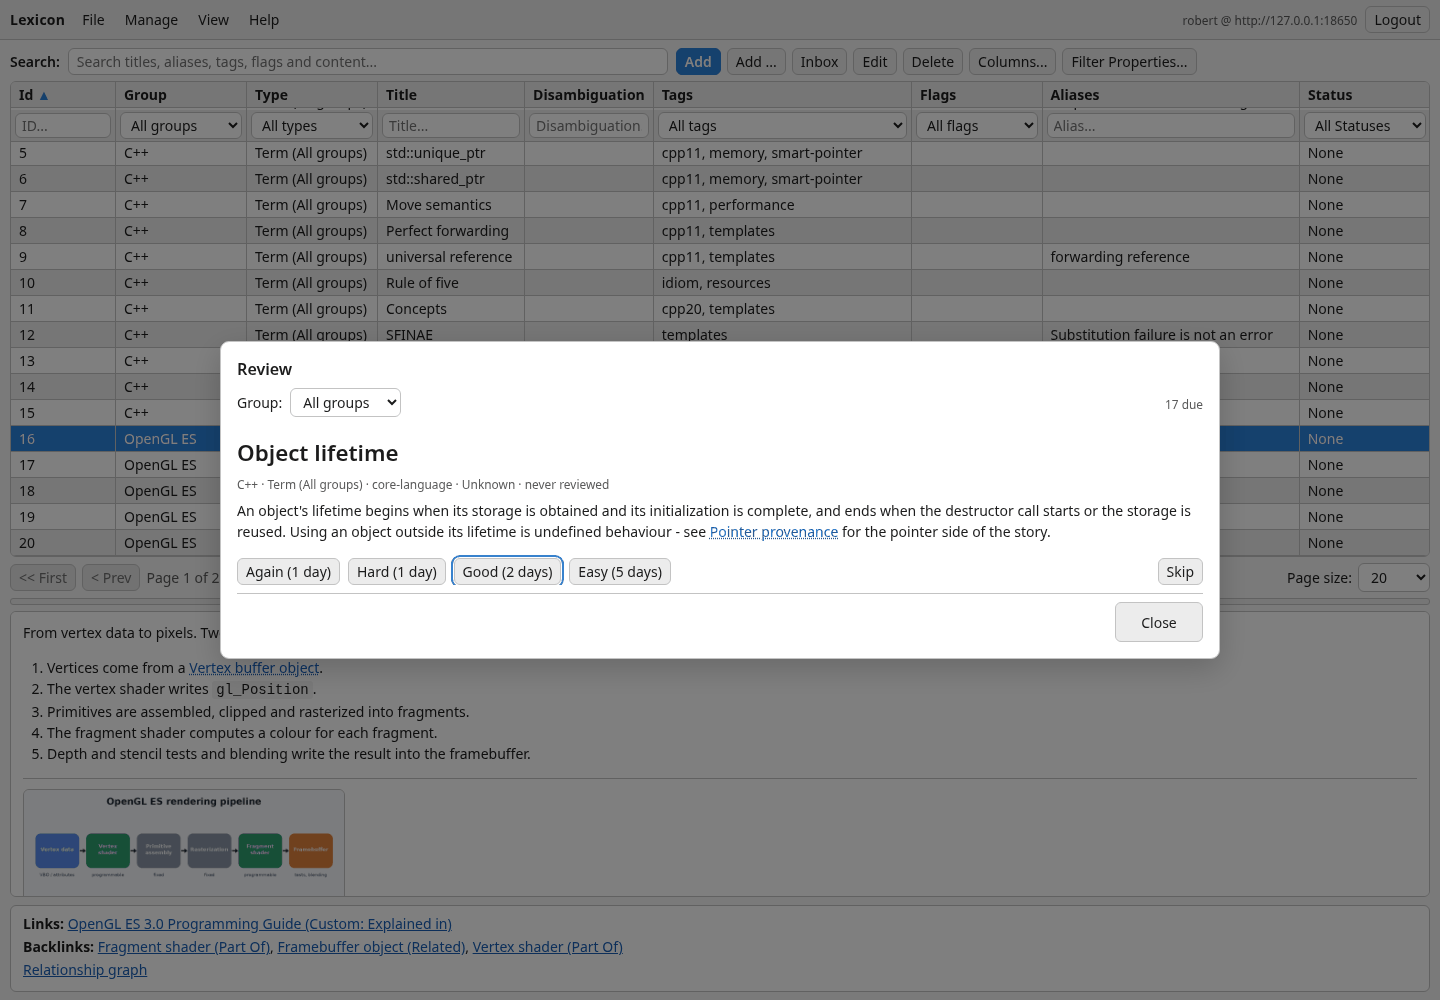This screenshot has width=1440, height=1000.
Task: Expand the All Statuses filter dropdown
Action: coord(1365,126)
